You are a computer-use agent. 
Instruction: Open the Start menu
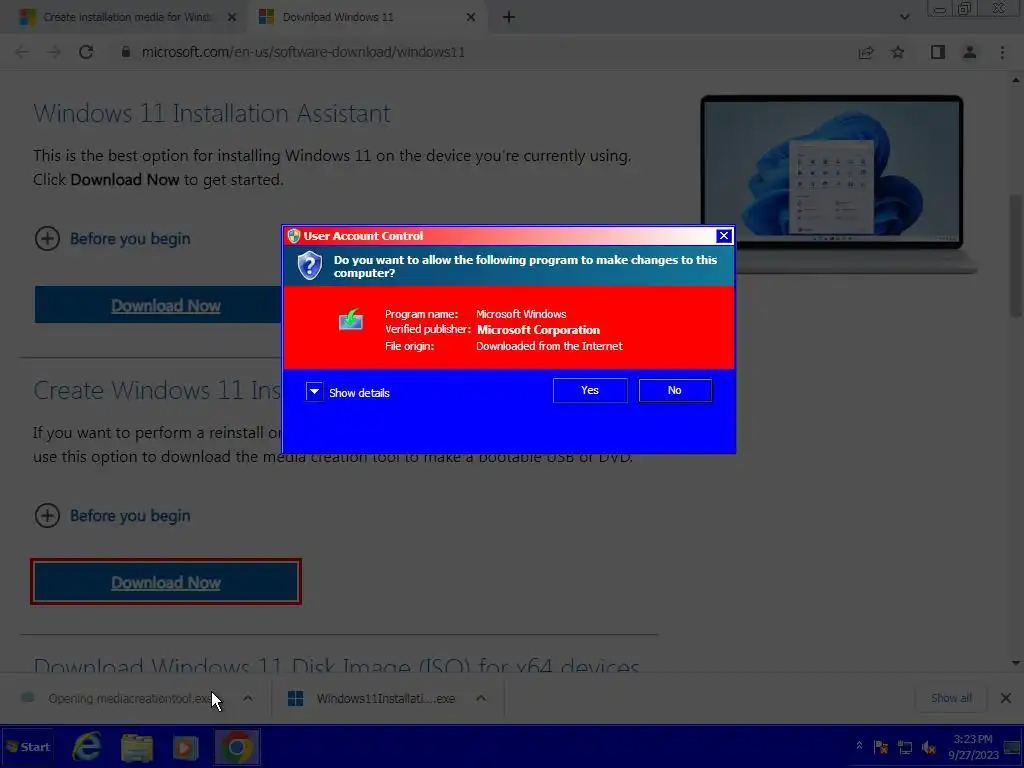(x=27, y=747)
